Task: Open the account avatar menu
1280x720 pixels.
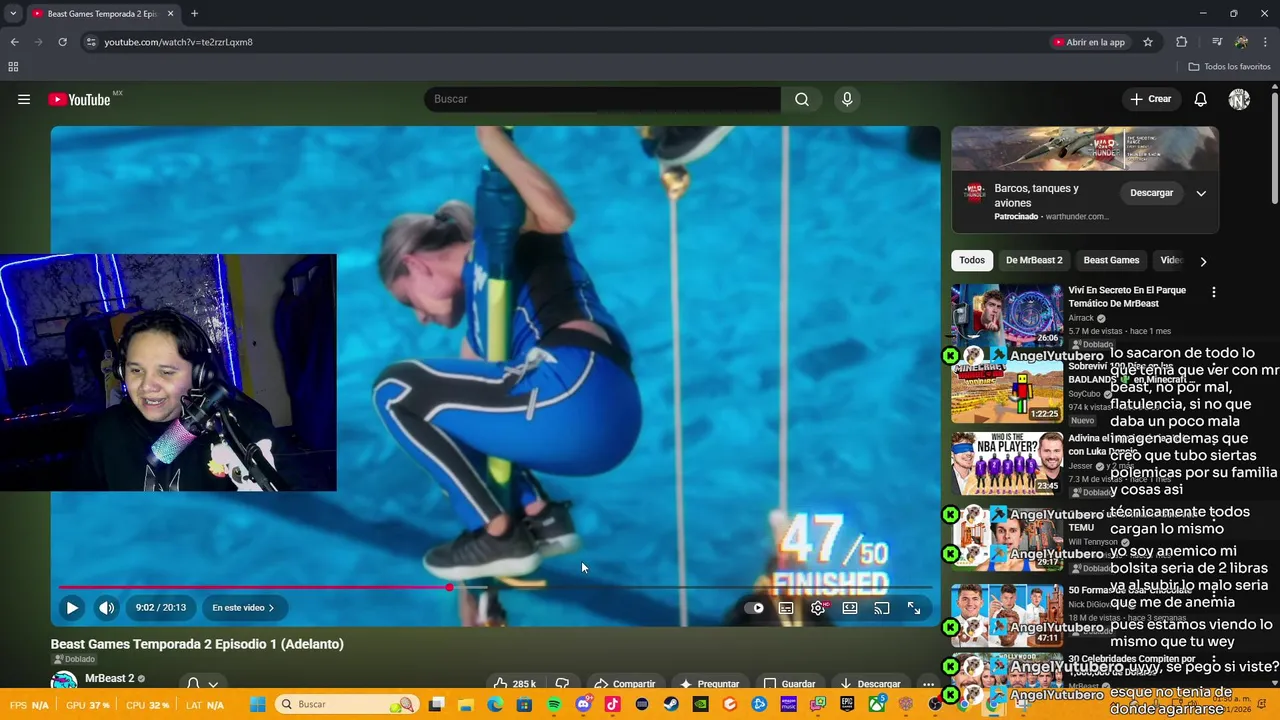Action: (x=1239, y=99)
